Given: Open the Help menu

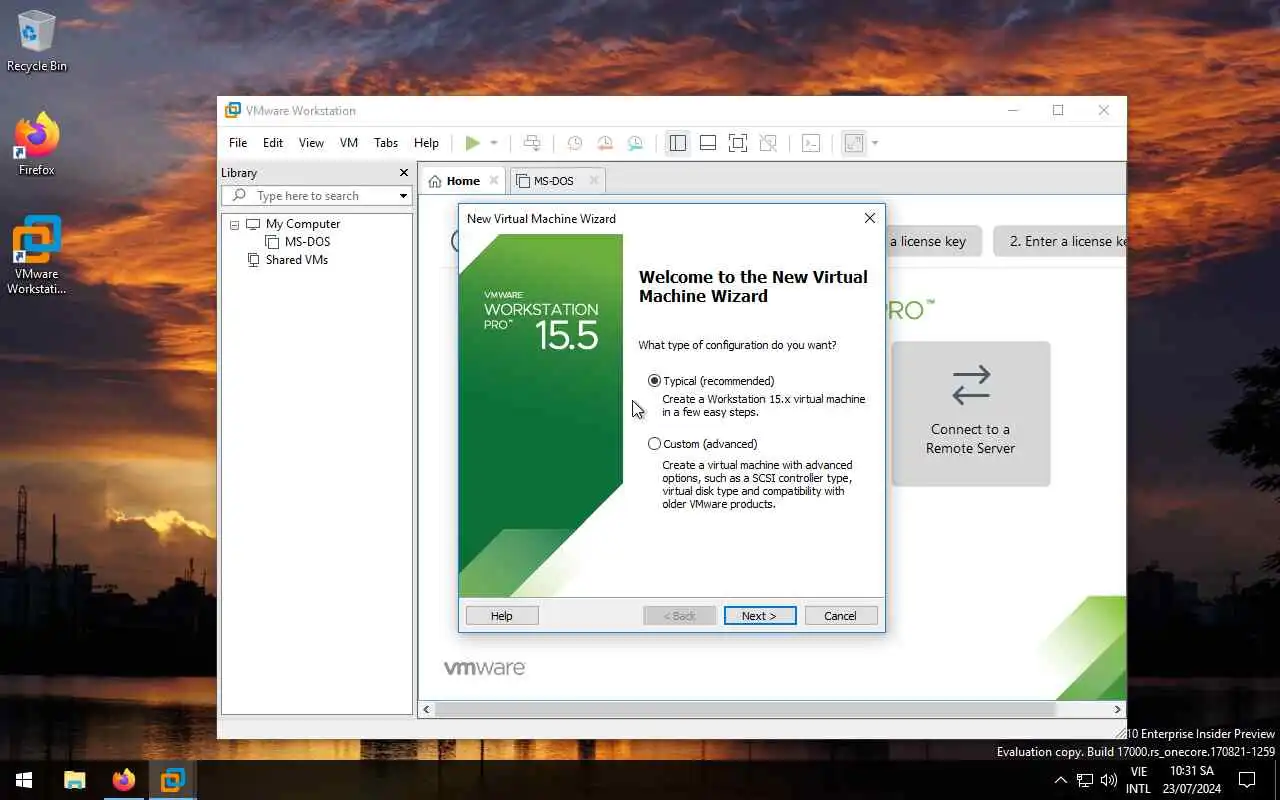Looking at the screenshot, I should point(426,143).
